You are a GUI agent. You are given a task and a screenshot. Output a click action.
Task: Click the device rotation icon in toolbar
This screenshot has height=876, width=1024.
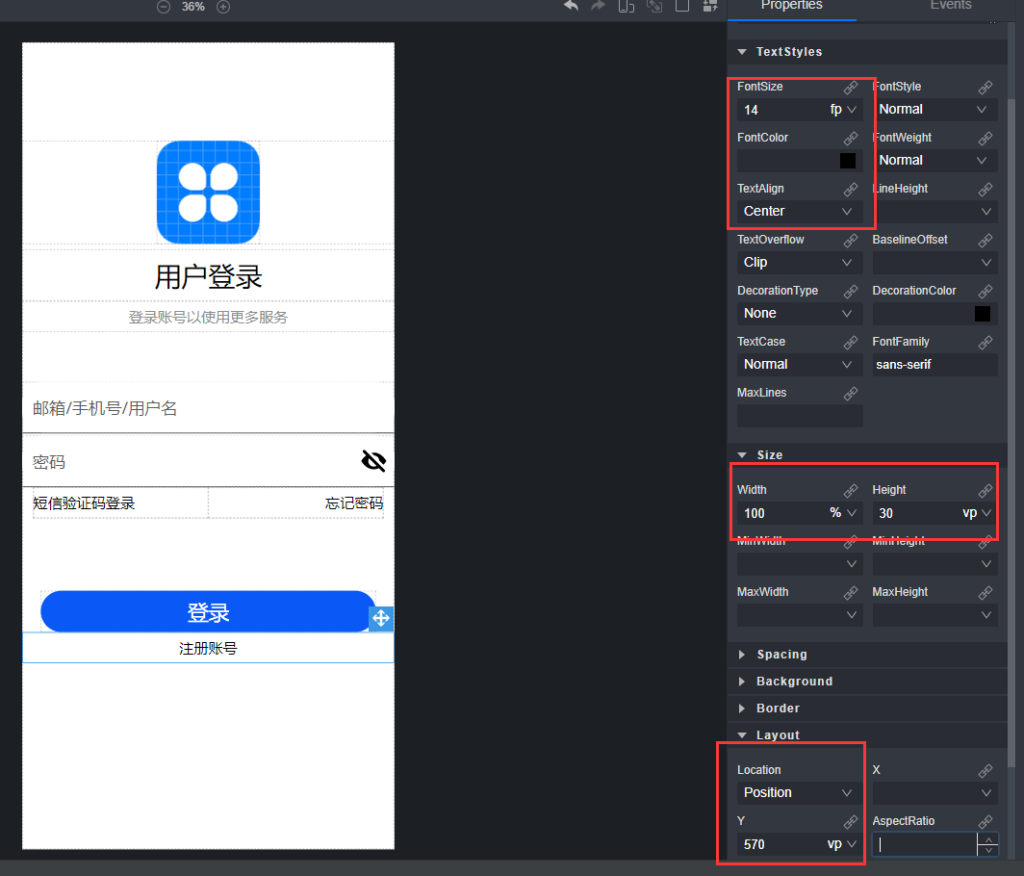626,7
